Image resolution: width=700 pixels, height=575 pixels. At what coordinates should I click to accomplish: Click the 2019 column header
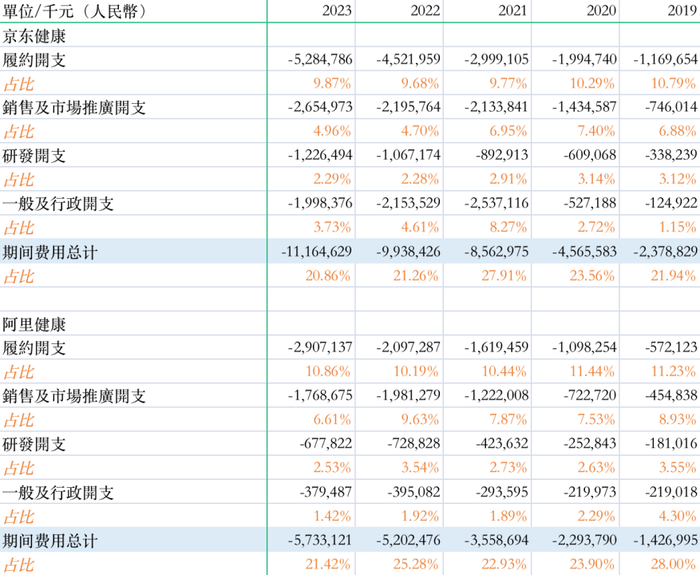click(x=683, y=10)
